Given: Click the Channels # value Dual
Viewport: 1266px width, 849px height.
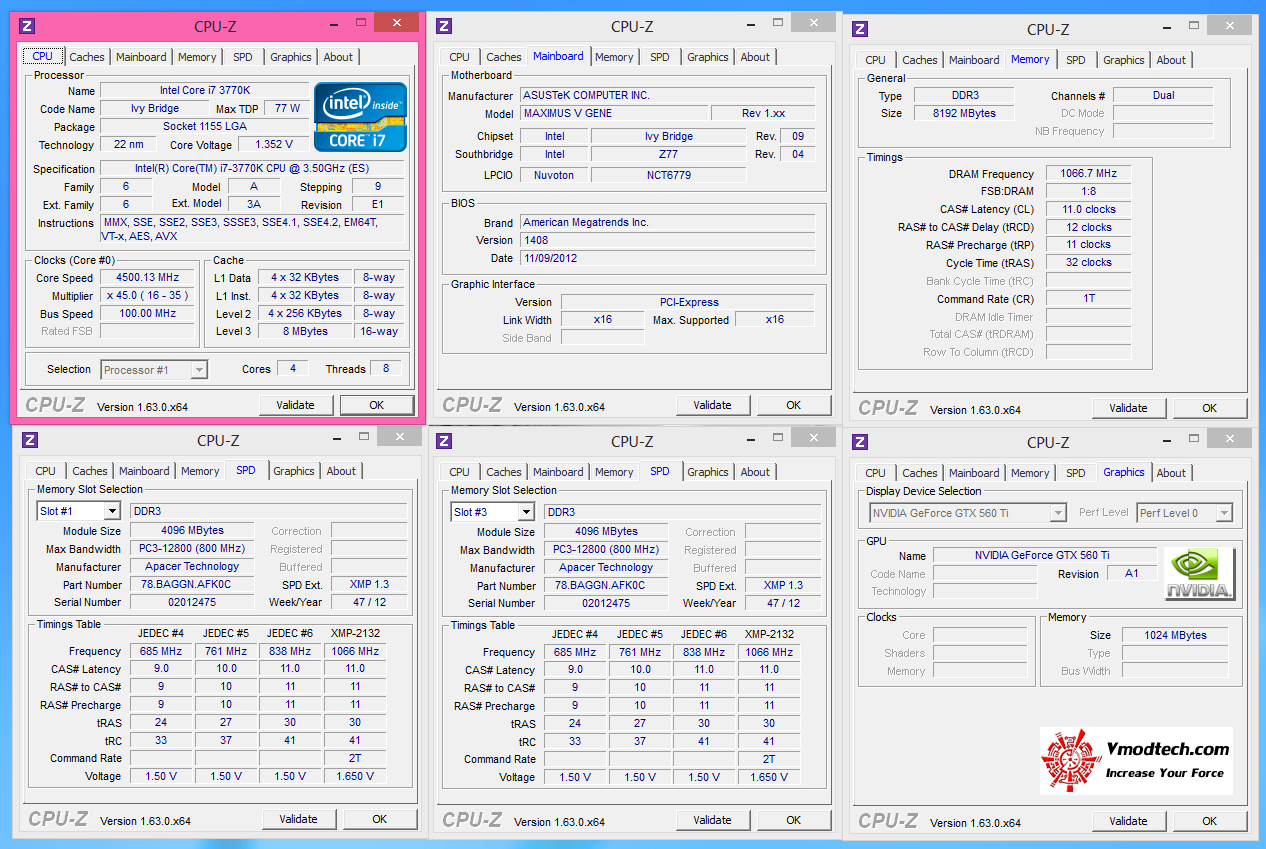Looking at the screenshot, I should pos(1163,96).
